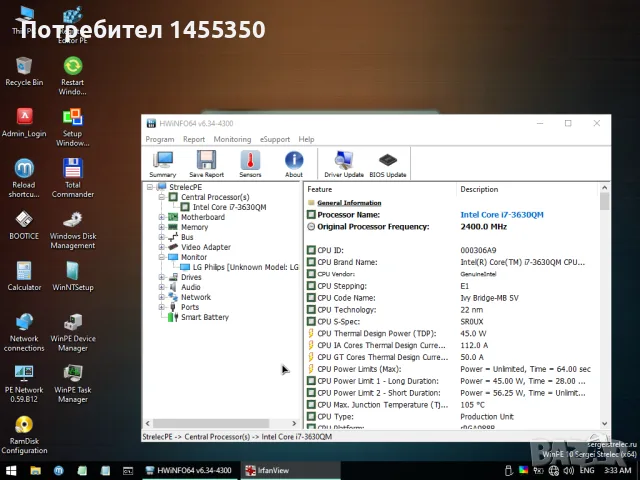
Task: Click Reload shortcuts desktop icon
Action: click(24, 178)
